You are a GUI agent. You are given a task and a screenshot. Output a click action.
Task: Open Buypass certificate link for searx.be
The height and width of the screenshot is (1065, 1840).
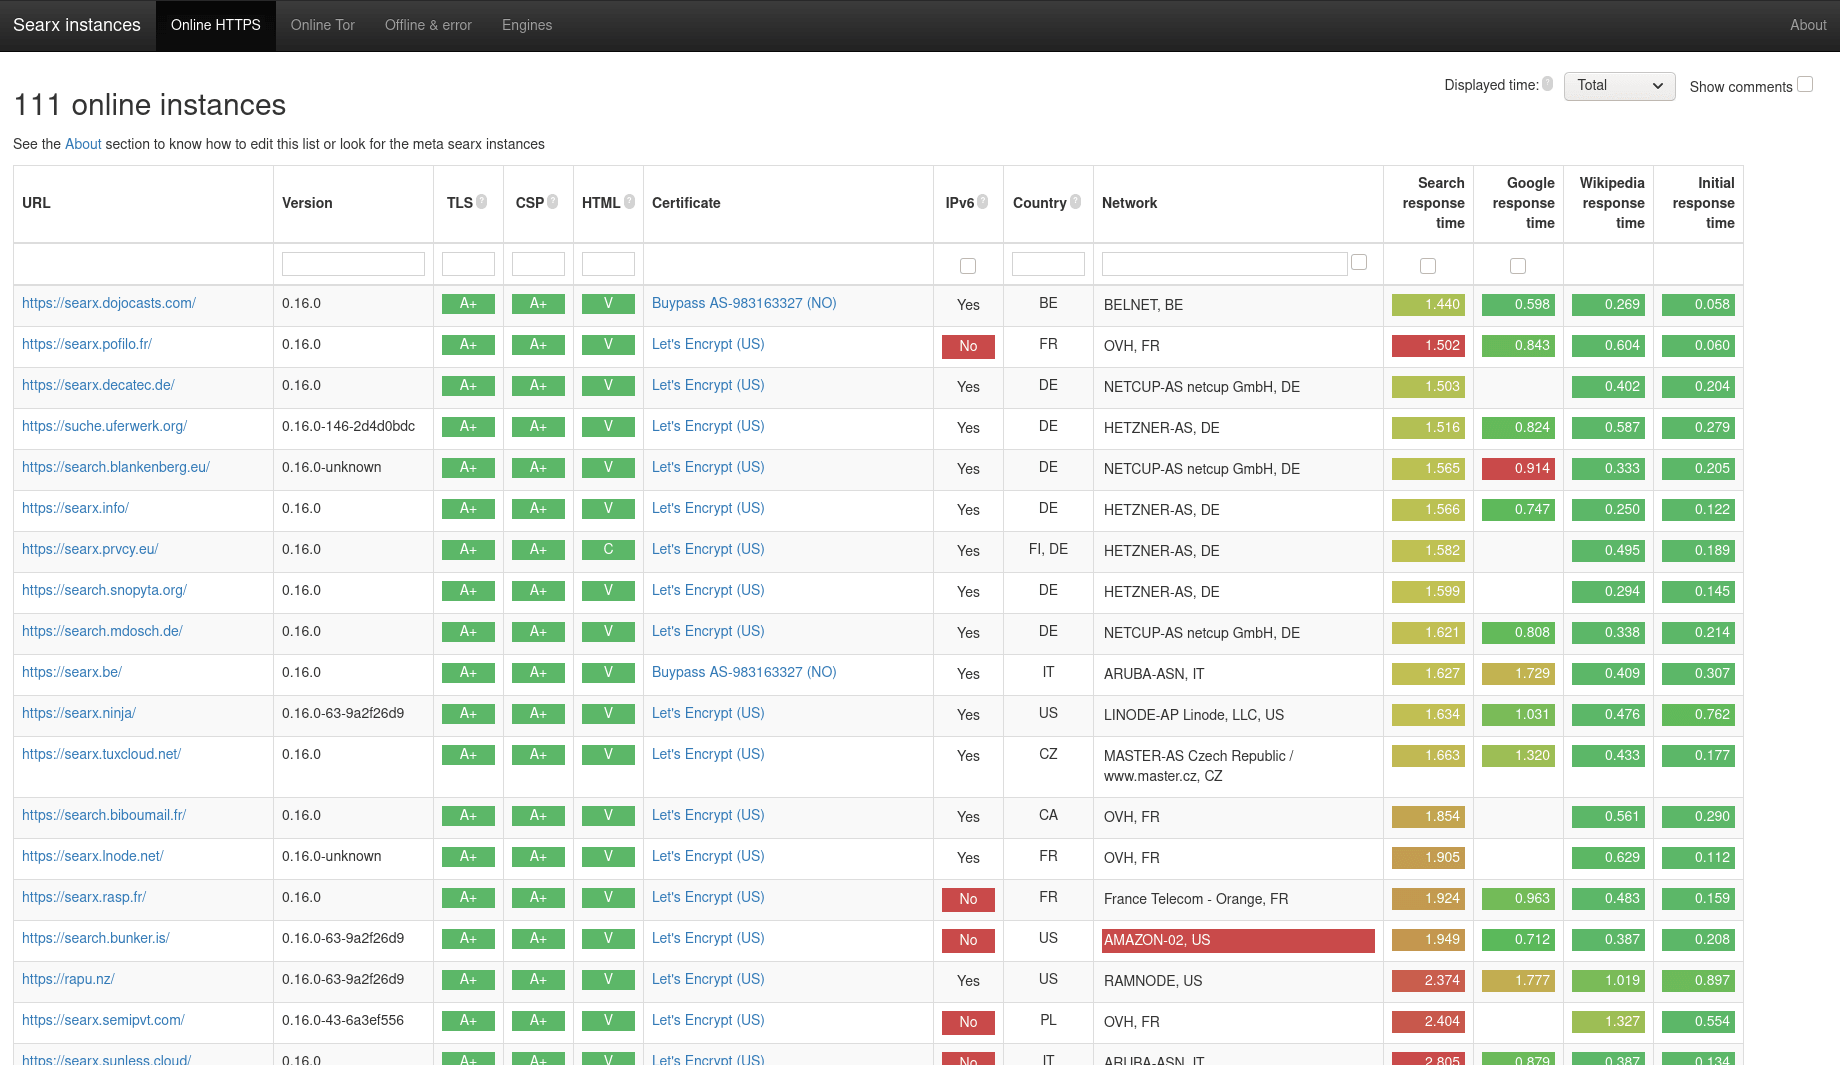[x=744, y=672]
